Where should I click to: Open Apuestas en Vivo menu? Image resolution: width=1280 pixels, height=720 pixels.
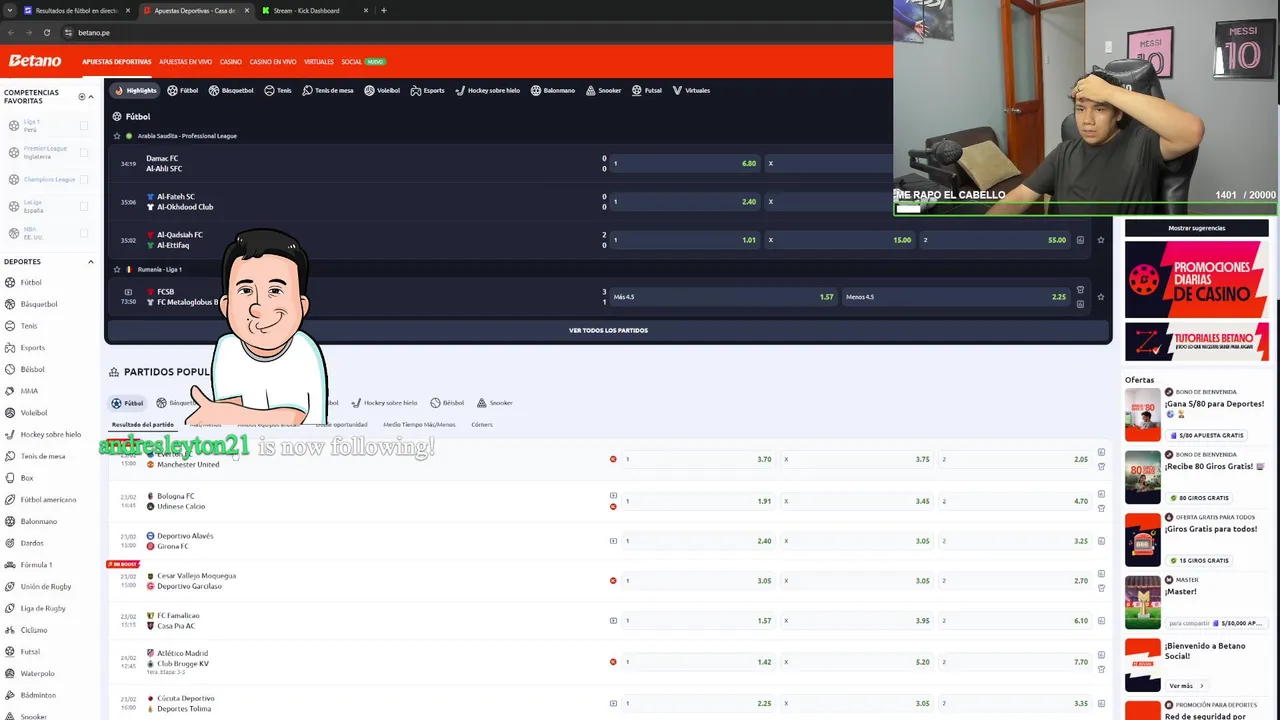coord(185,62)
